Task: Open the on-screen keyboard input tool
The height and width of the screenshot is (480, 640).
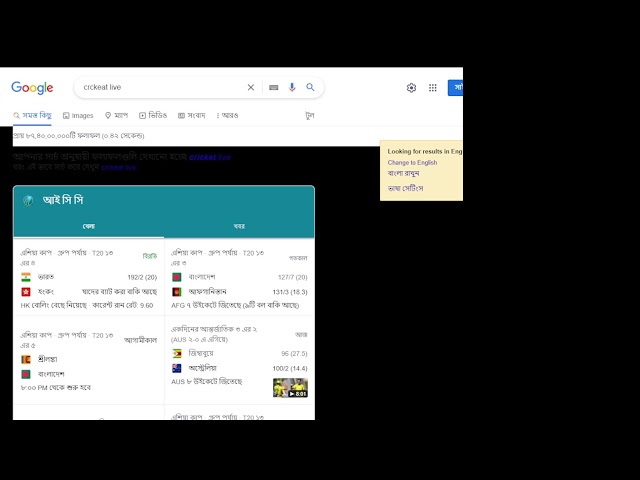Action: pyautogui.click(x=273, y=87)
